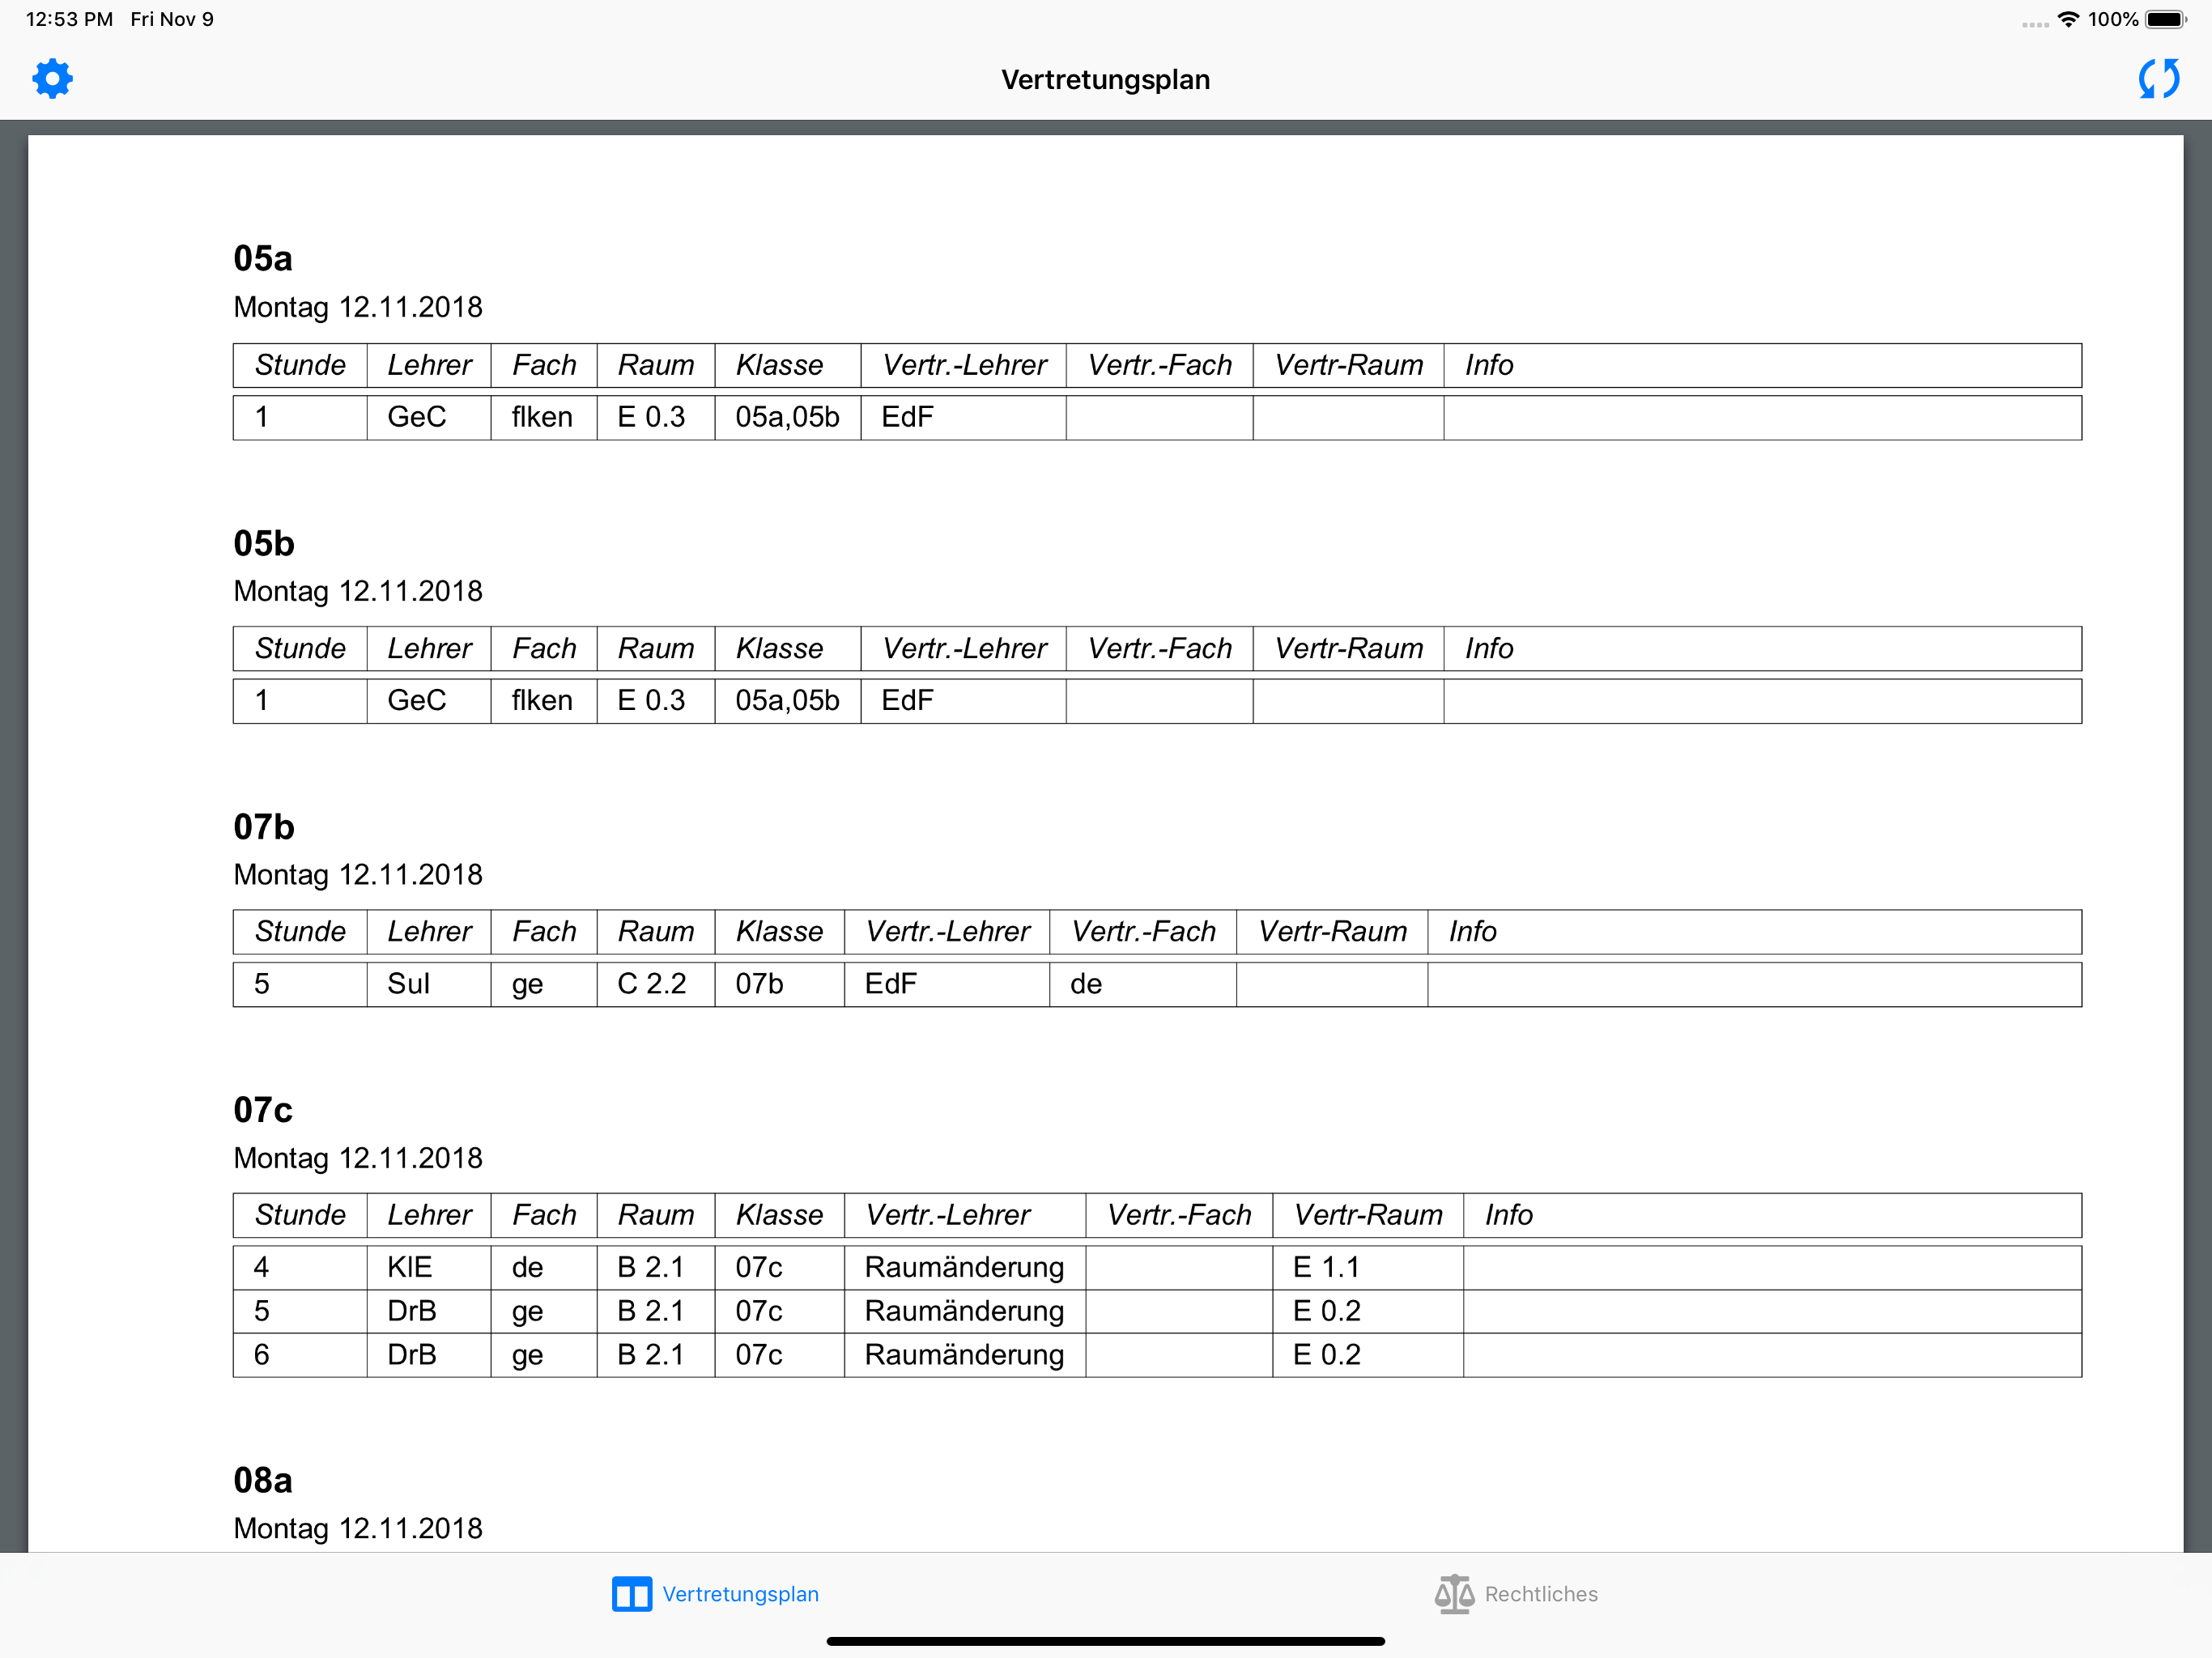Screen dimensions: 2212x1658
Task: Tap the Vertr.-Lehrer header in the 05a table
Action: pyautogui.click(x=964, y=365)
